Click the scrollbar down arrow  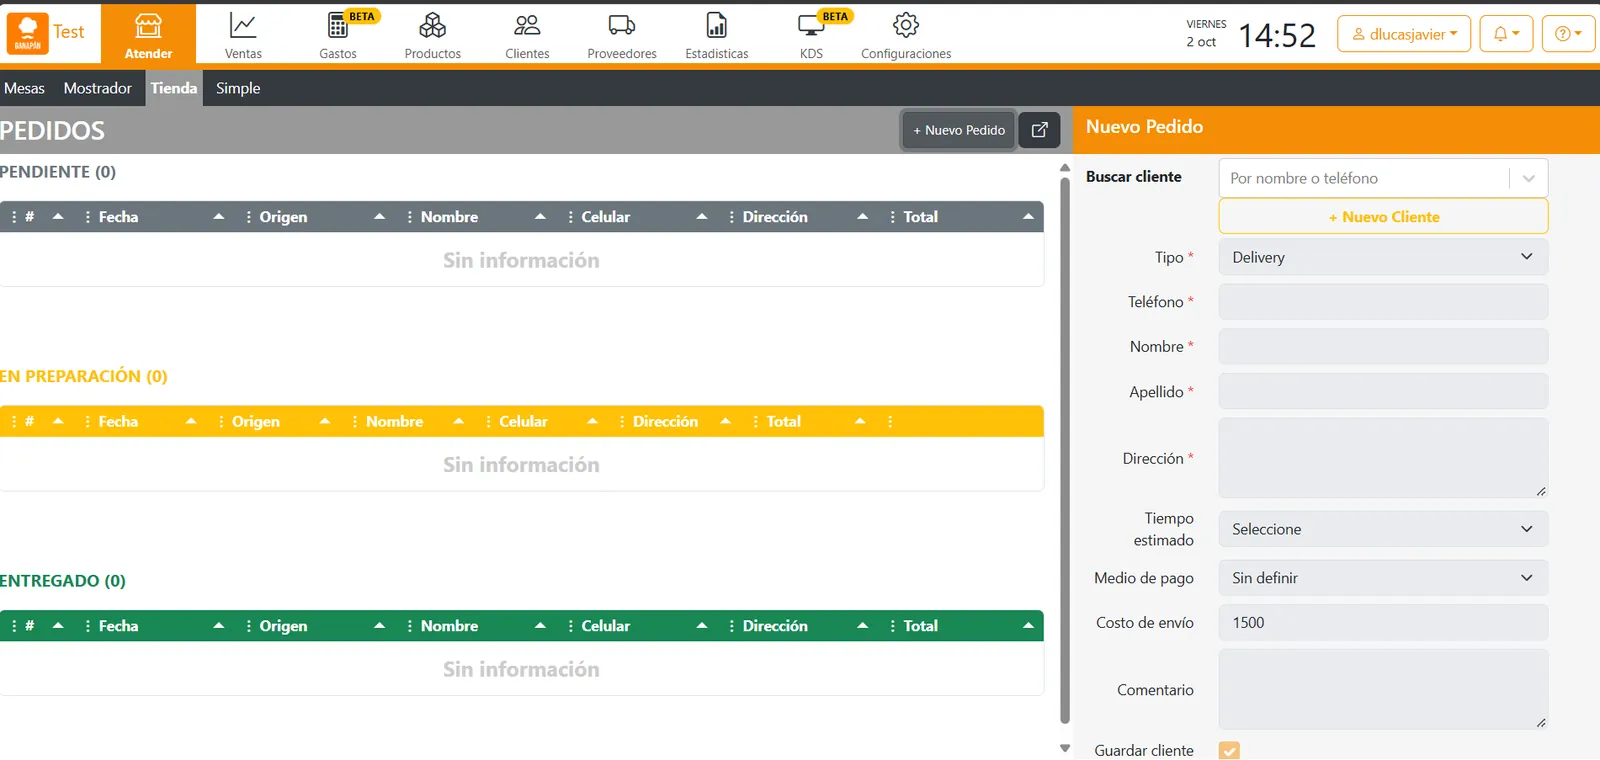(x=1065, y=748)
